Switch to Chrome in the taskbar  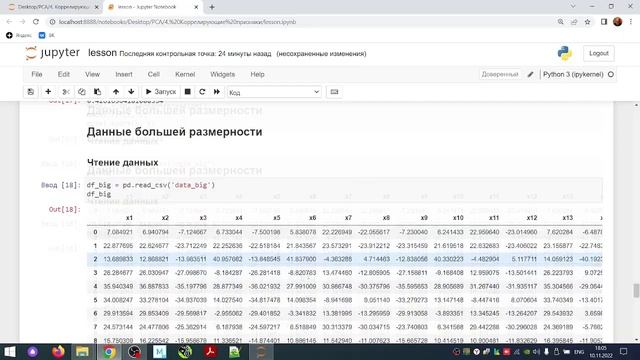(109, 351)
